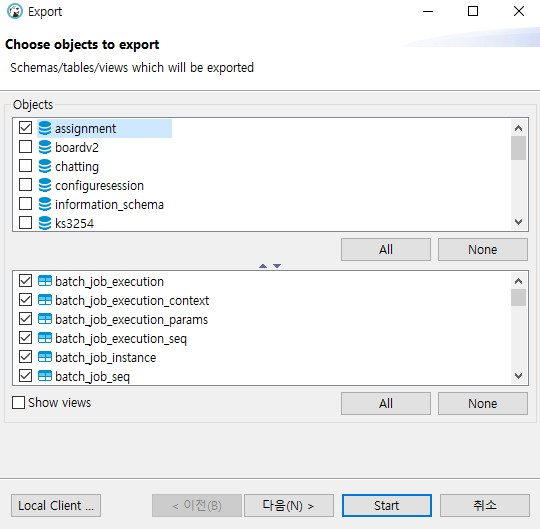Select the boardv2 schema name
The width and height of the screenshot is (540, 529).
pos(77,147)
